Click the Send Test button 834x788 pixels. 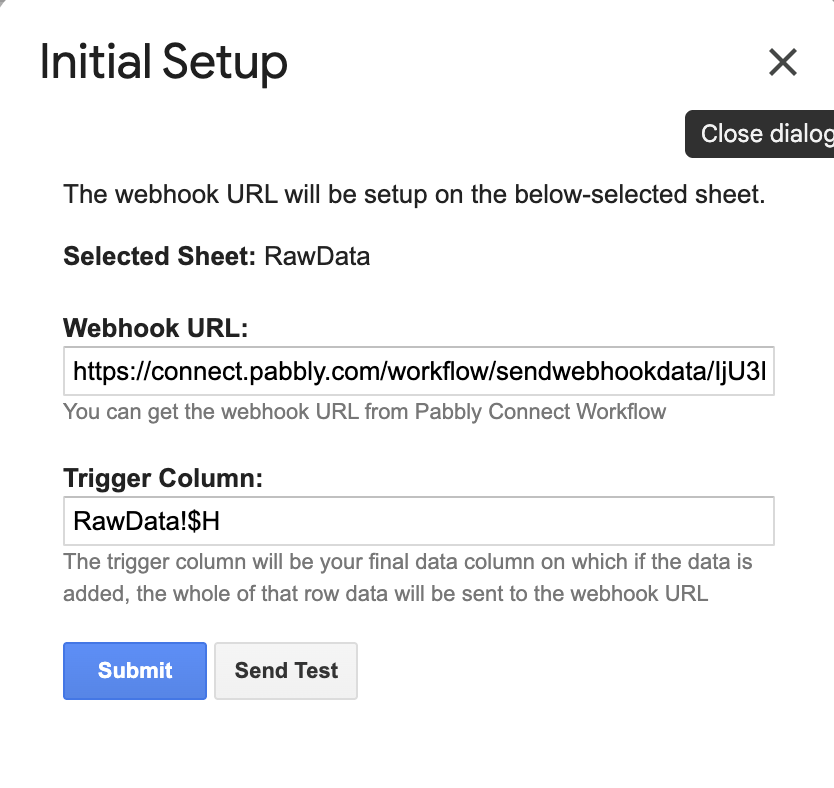[x=286, y=670]
